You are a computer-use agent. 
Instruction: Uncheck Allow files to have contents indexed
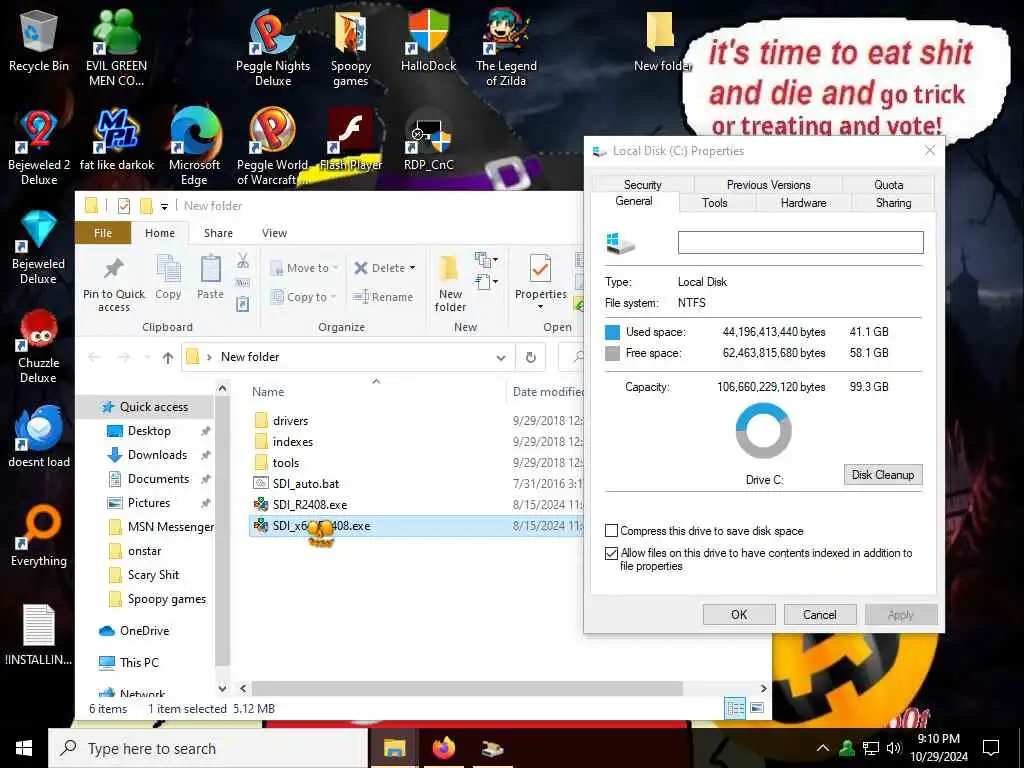pos(611,553)
